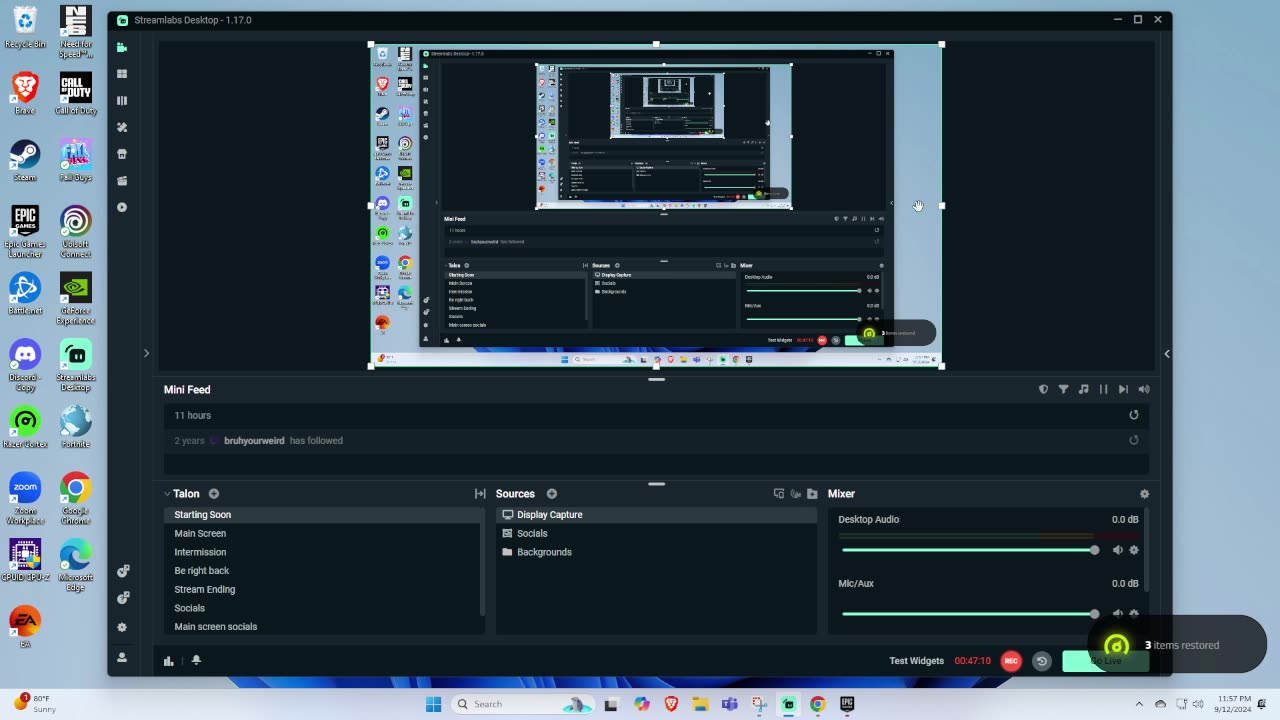
Task: Open the App Store storefront icon
Action: (122, 154)
